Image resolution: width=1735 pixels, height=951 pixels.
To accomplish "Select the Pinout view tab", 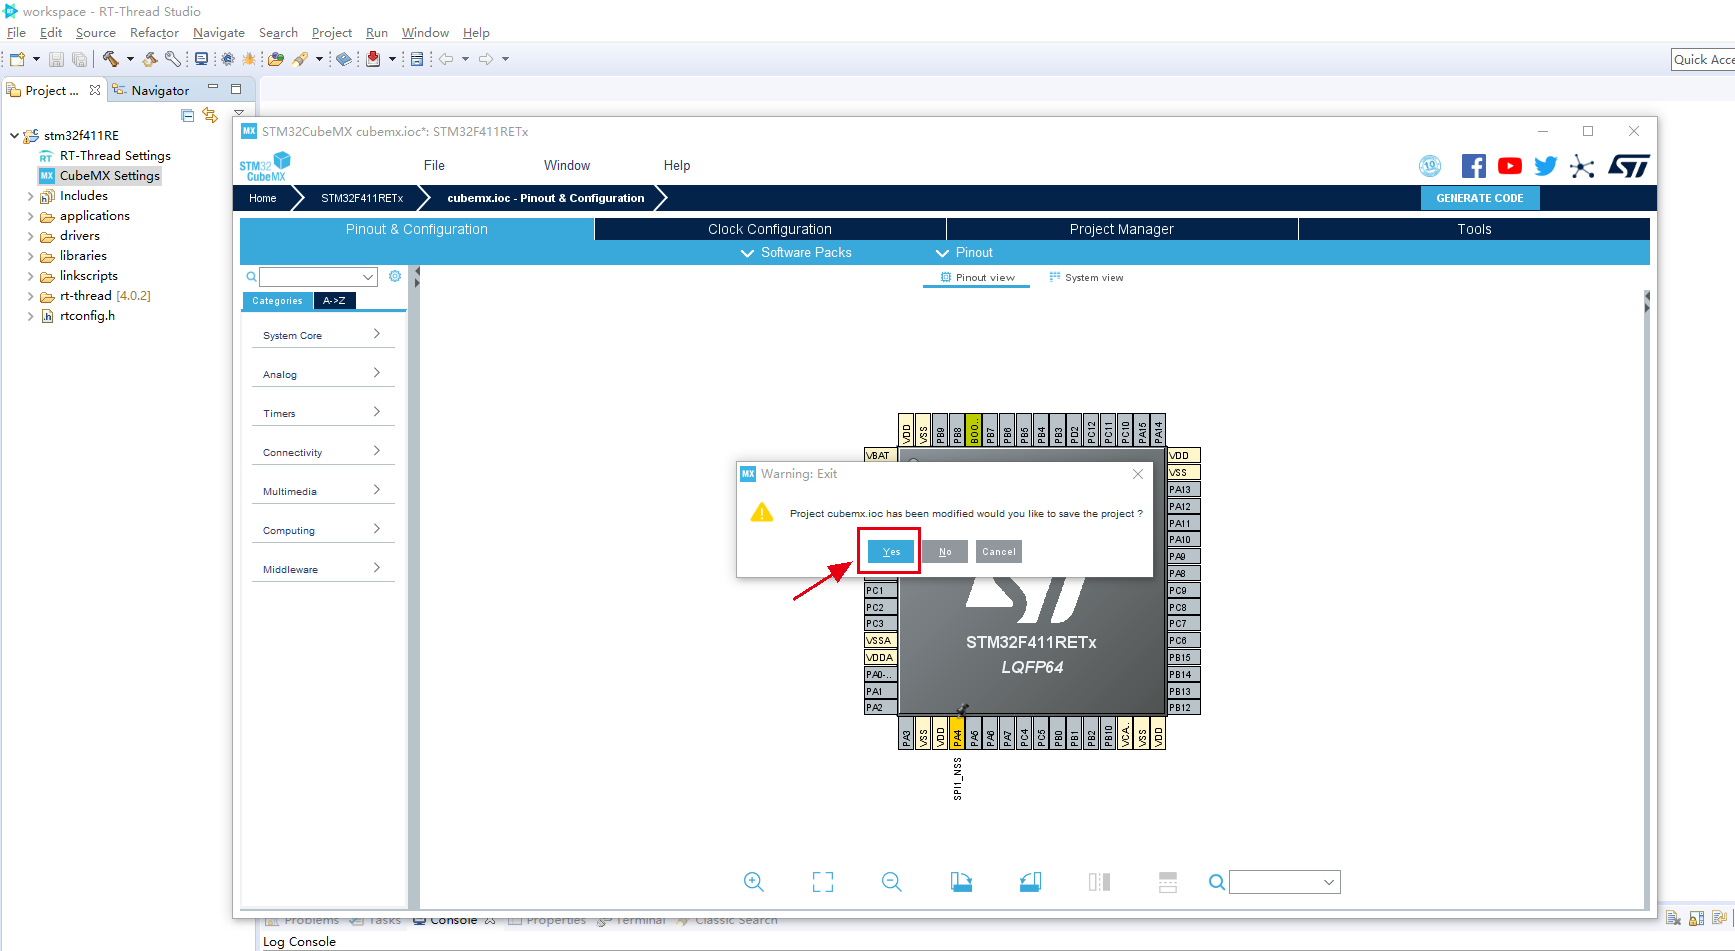I will point(977,278).
